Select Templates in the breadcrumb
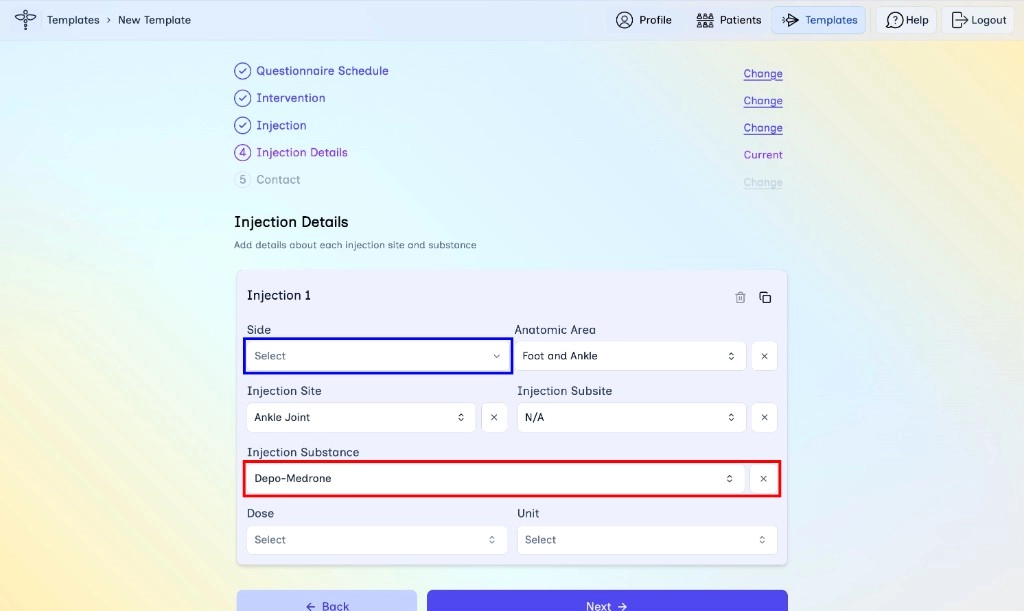Screen dimensions: 1024x611 73,20
